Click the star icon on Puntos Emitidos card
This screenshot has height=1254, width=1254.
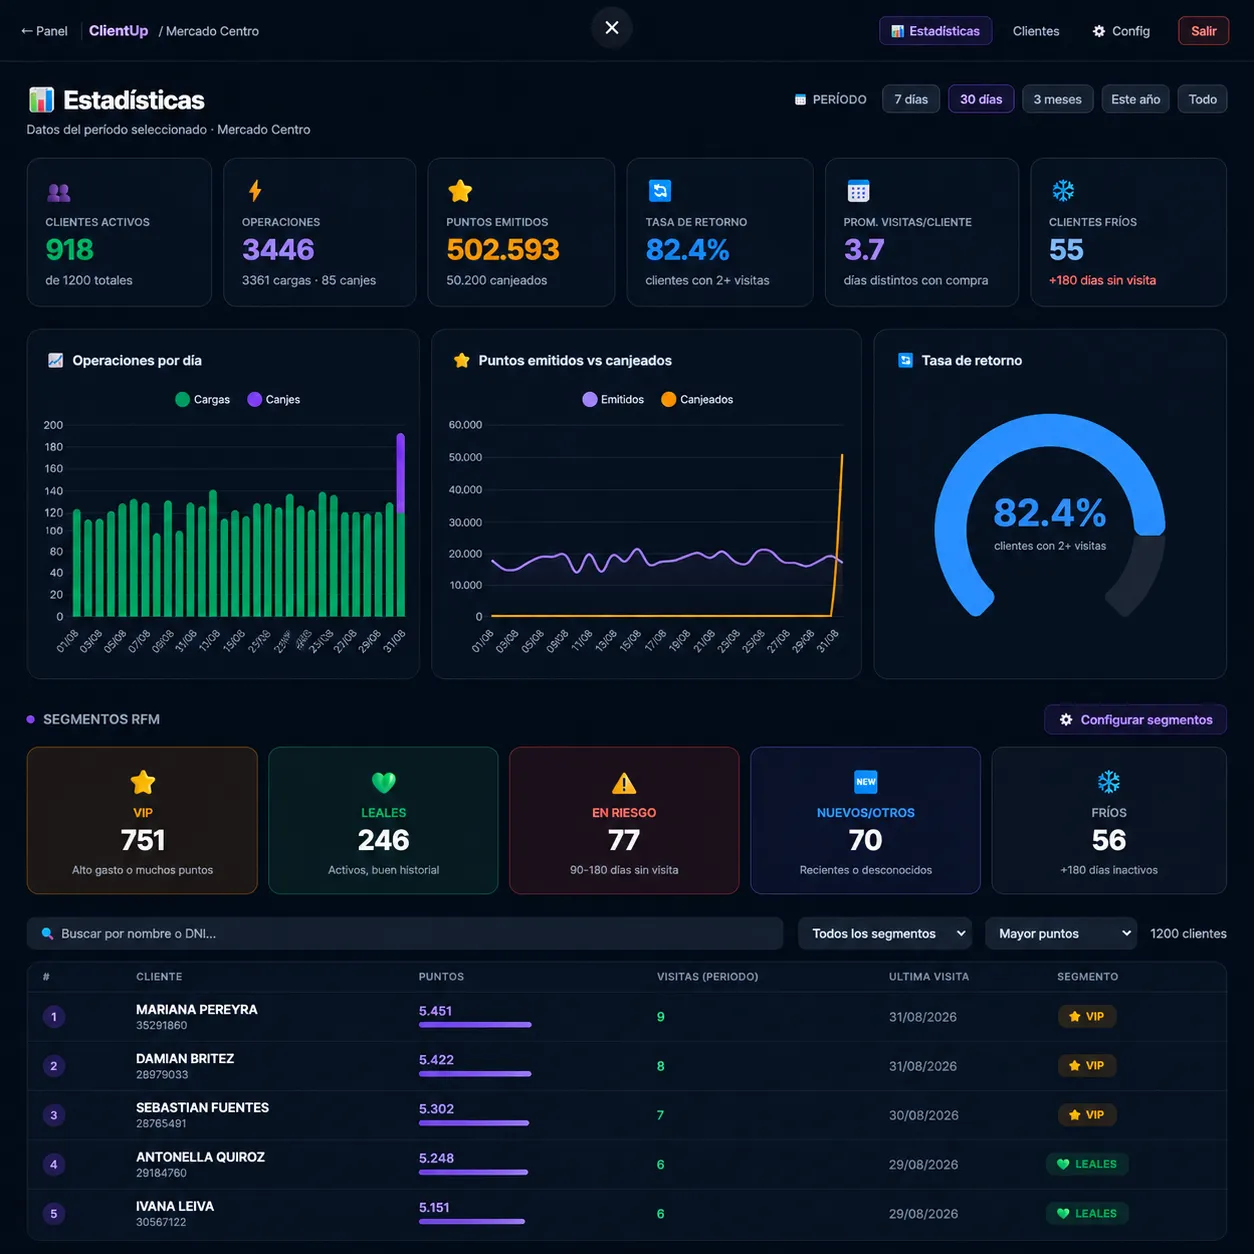coord(460,191)
